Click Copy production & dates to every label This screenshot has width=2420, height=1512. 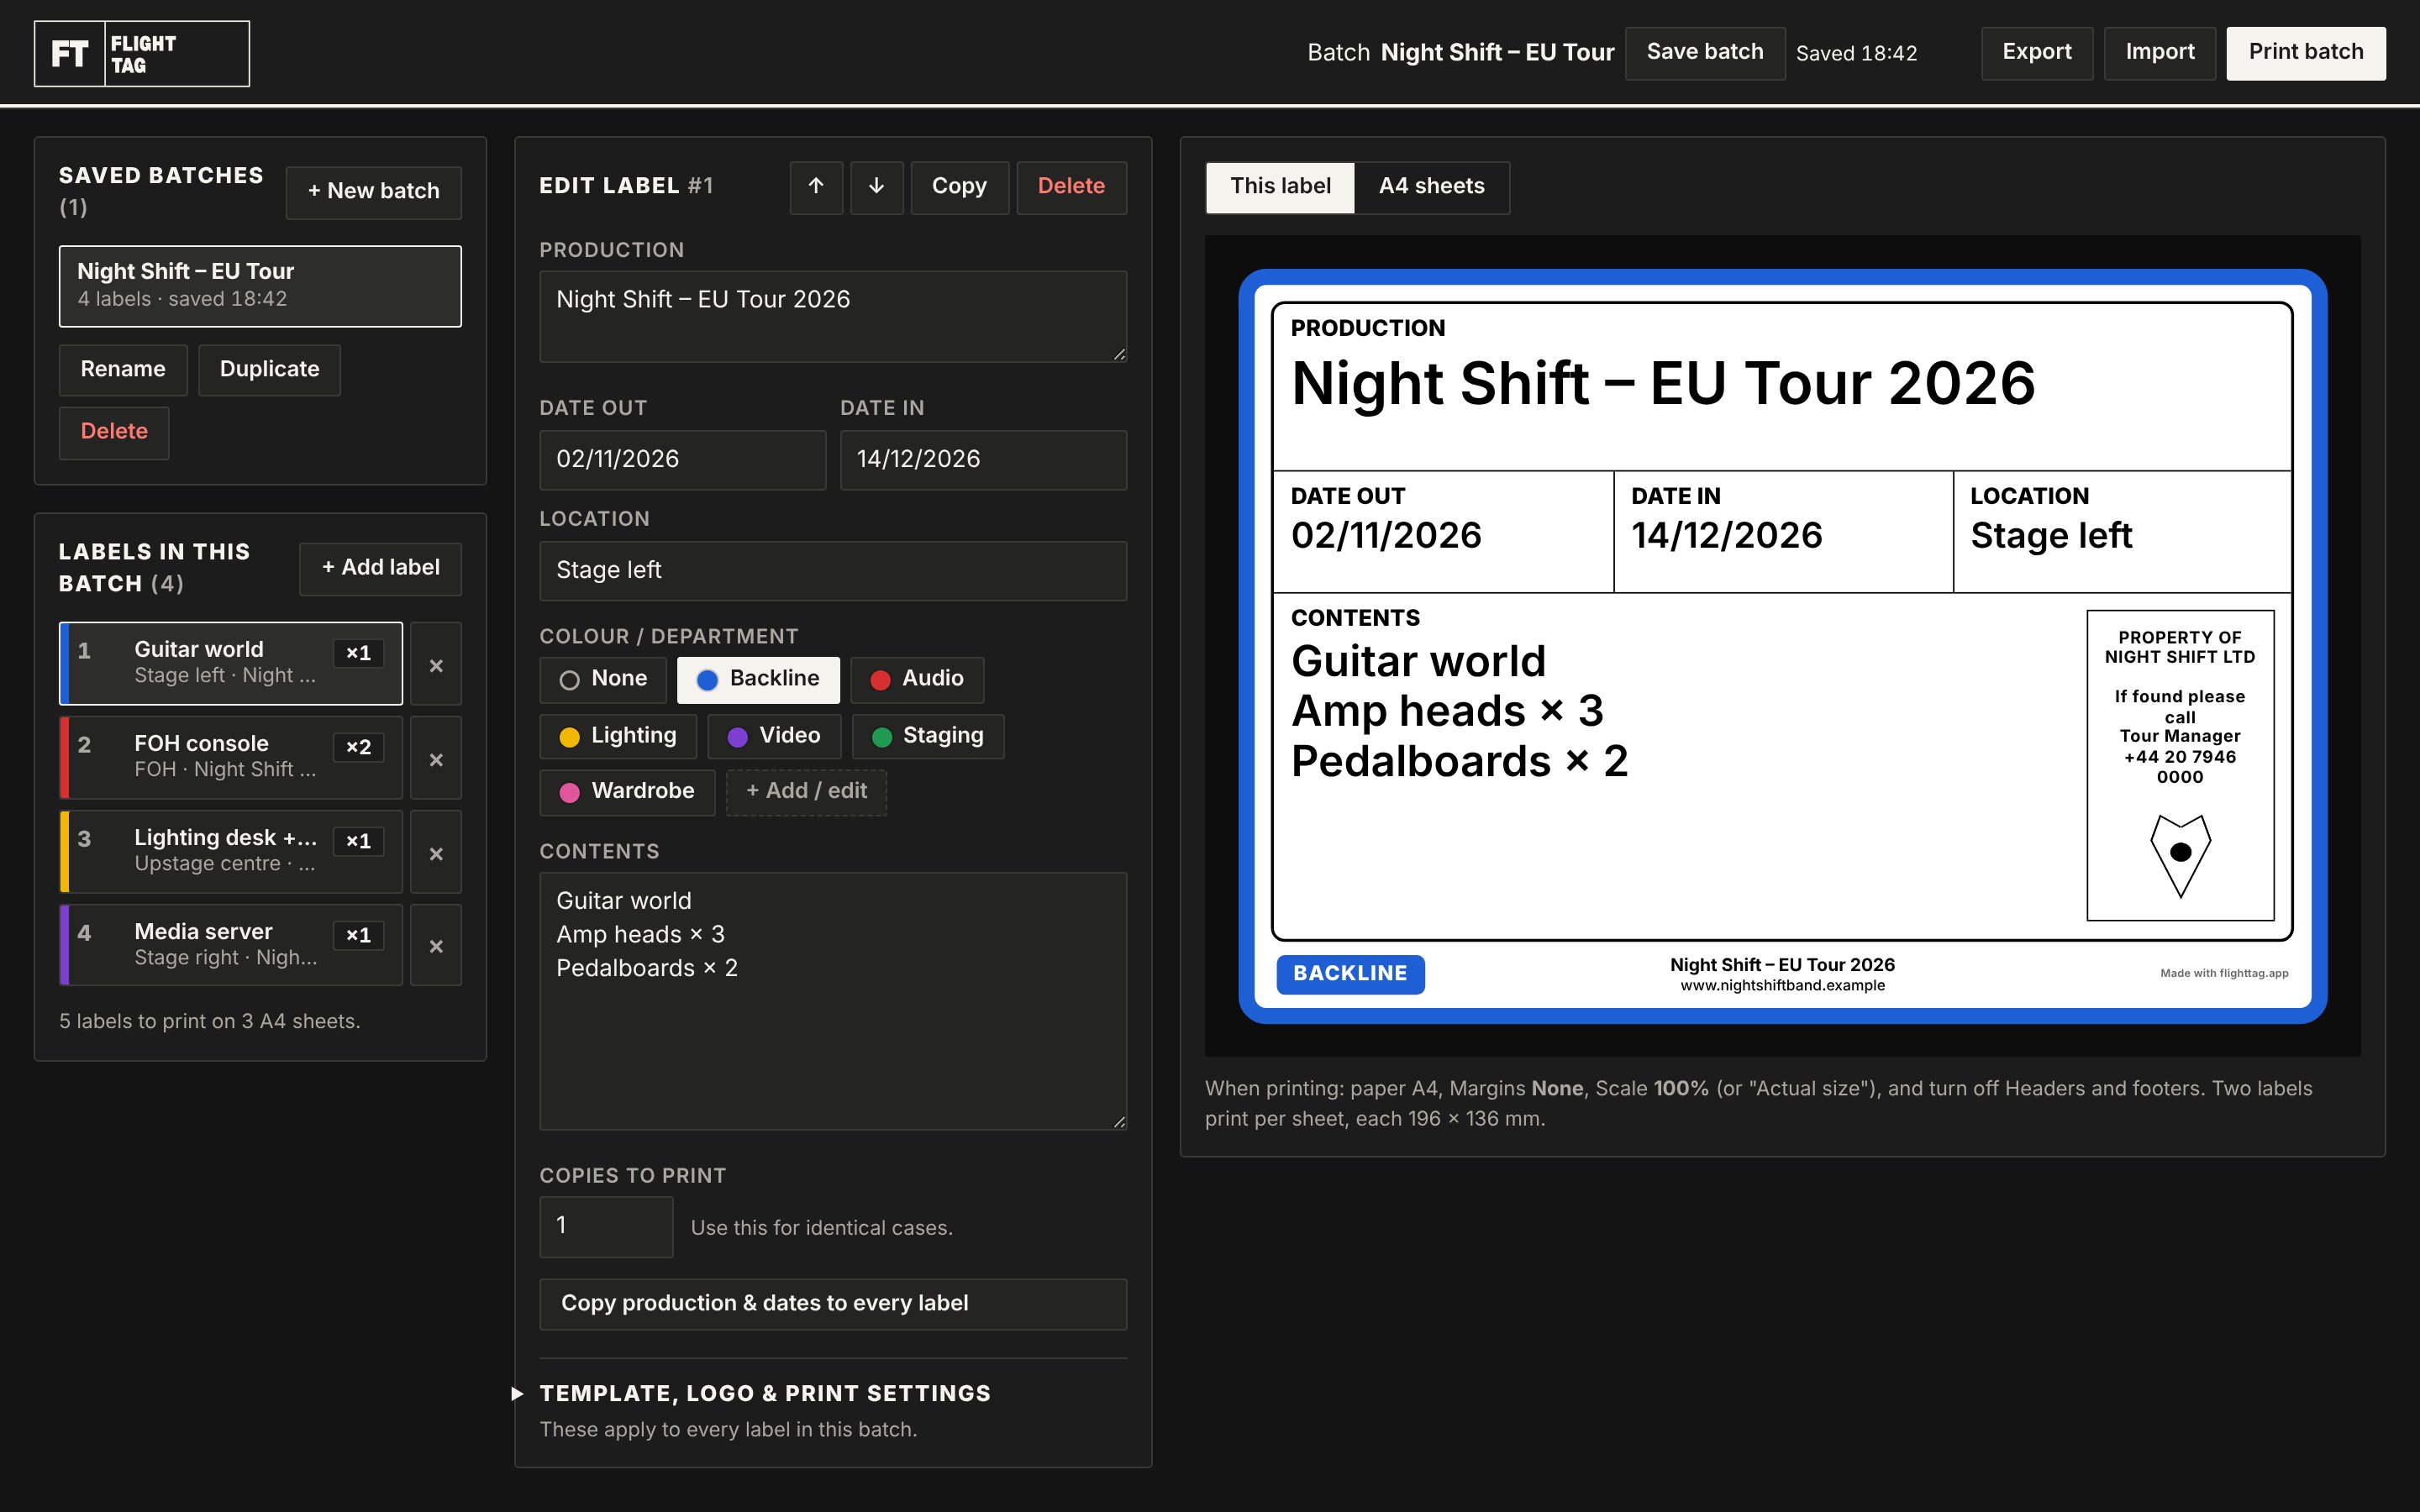click(x=833, y=1304)
